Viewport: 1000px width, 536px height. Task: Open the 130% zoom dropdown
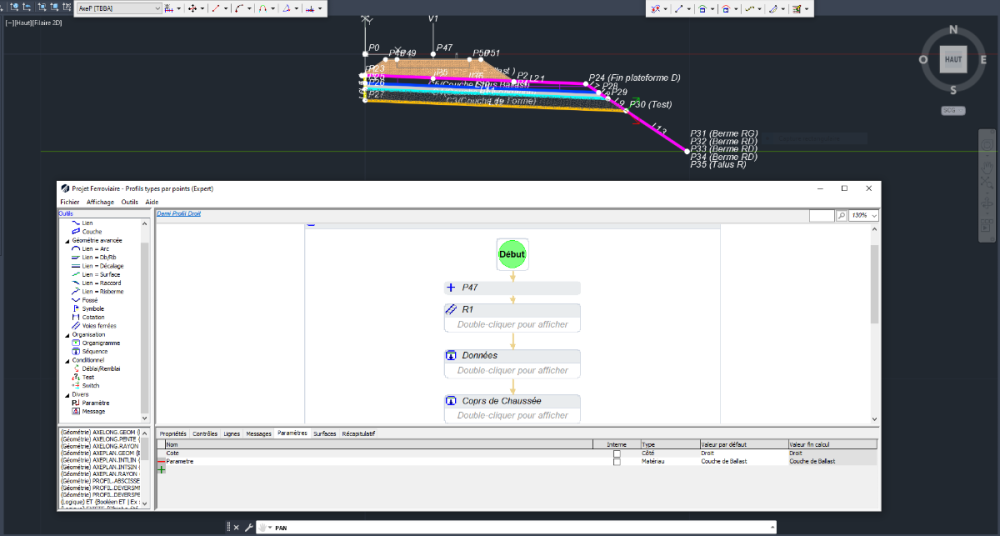point(864,216)
